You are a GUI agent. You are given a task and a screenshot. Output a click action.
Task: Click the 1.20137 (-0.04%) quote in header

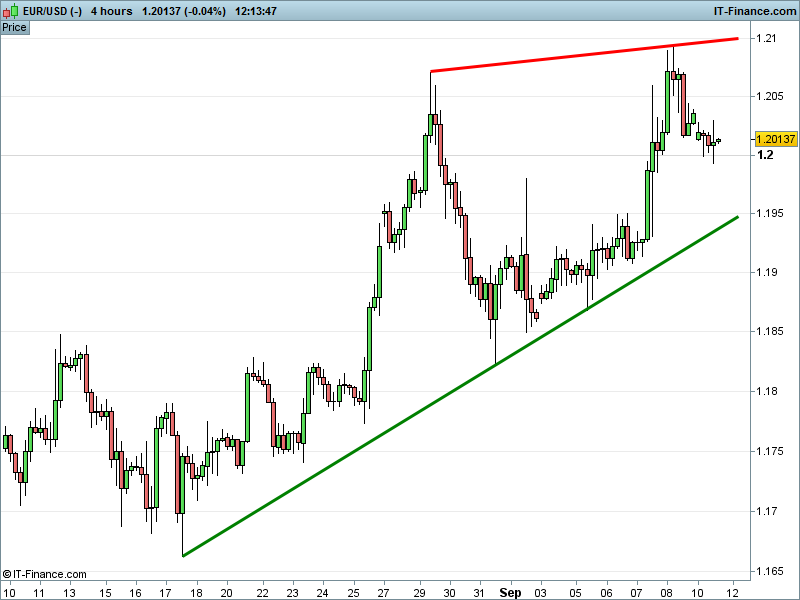click(184, 11)
